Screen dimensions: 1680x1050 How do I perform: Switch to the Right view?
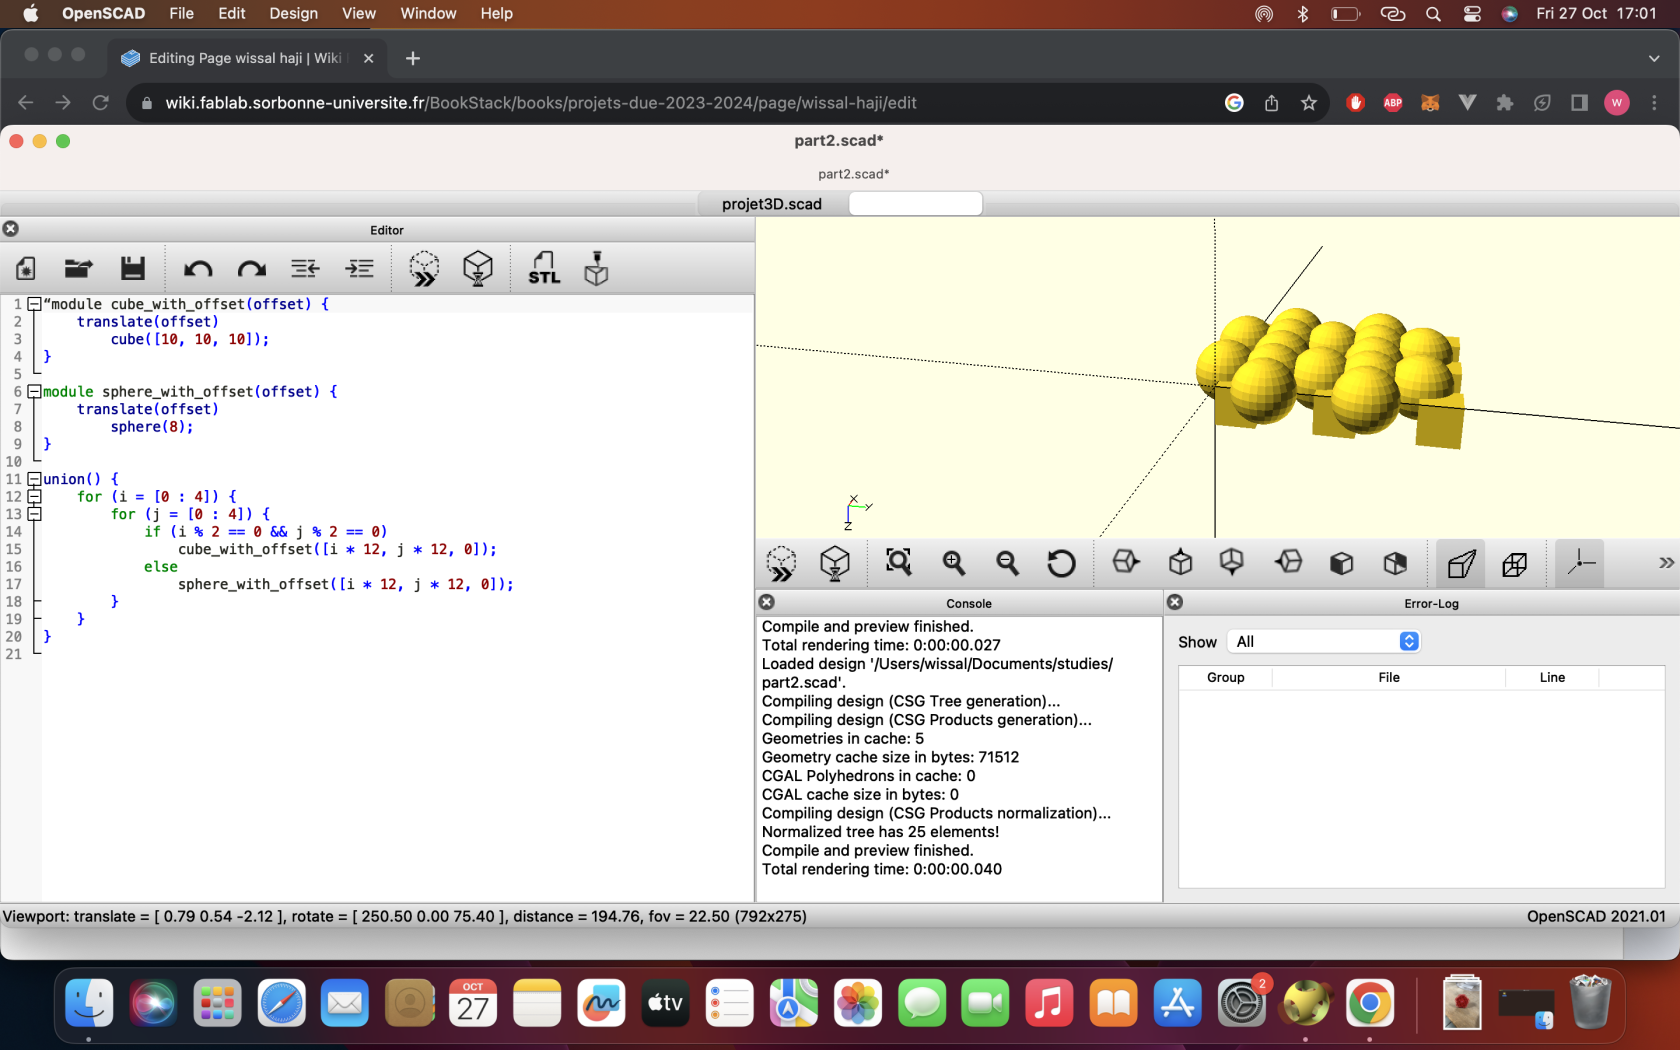[x=1126, y=562]
